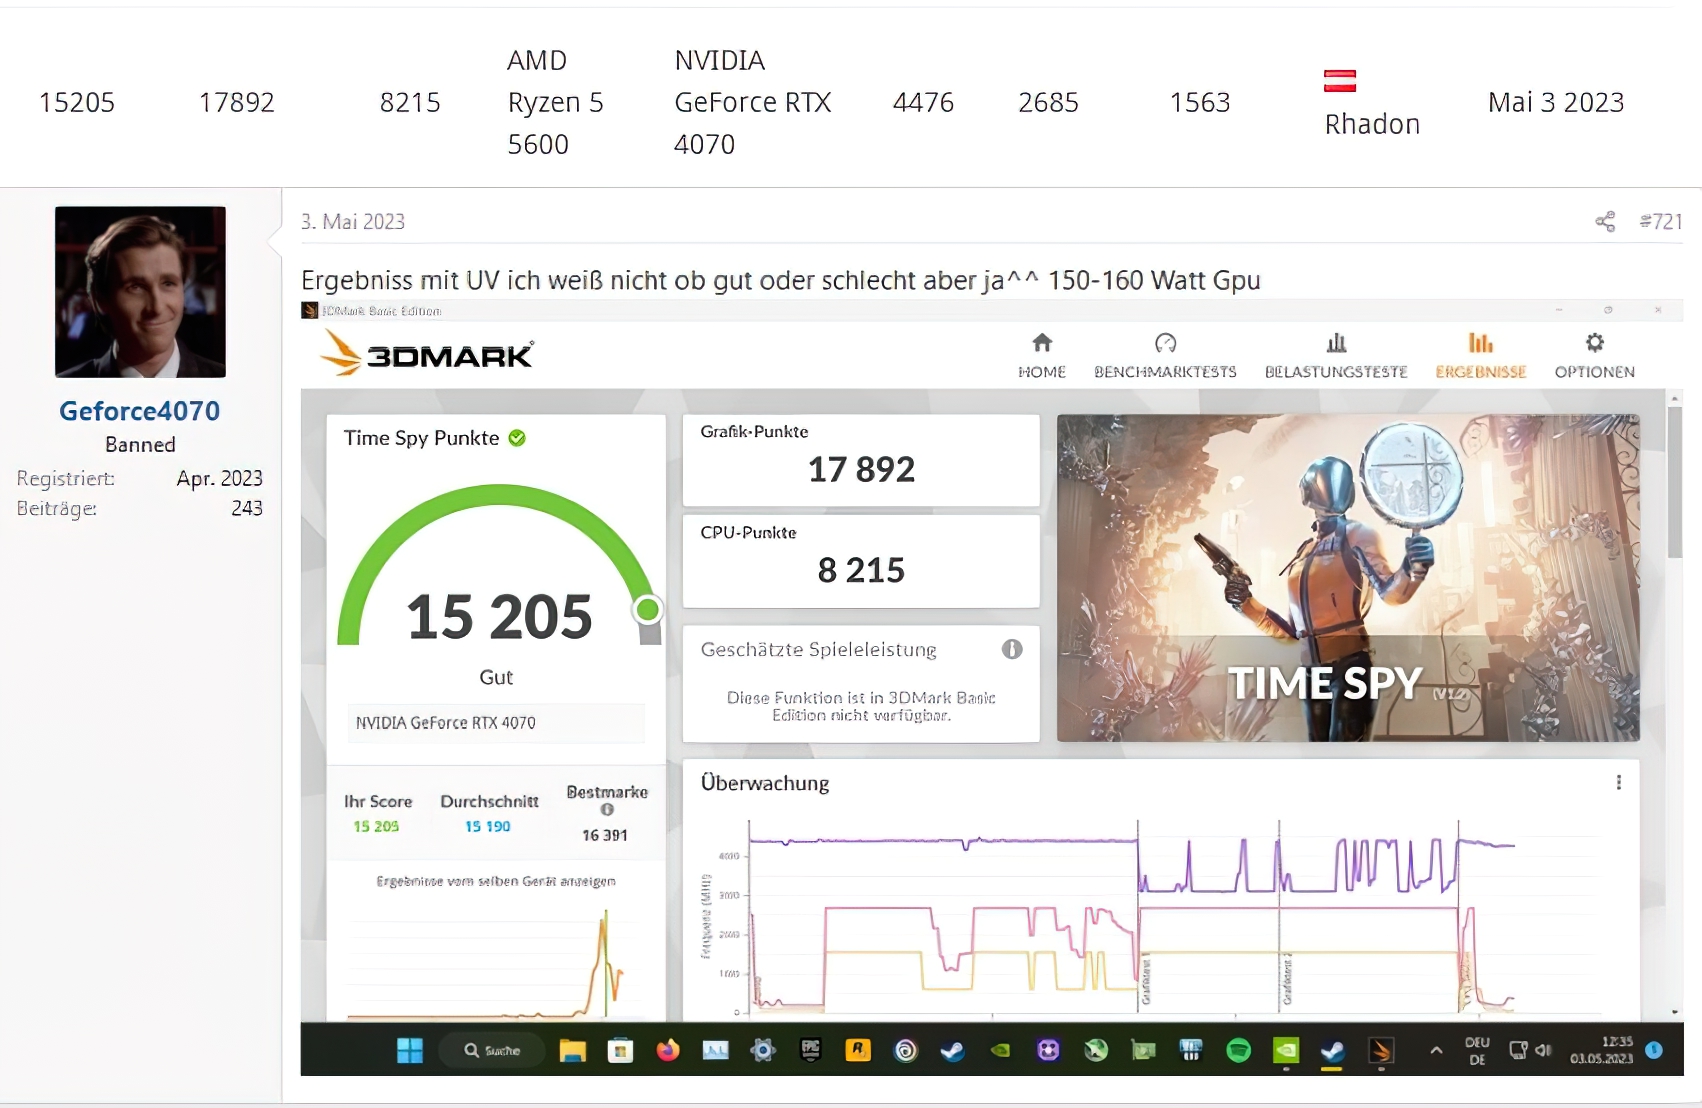This screenshot has width=1702, height=1108.
Task: Click the green score gauge indicator dot
Action: point(648,608)
